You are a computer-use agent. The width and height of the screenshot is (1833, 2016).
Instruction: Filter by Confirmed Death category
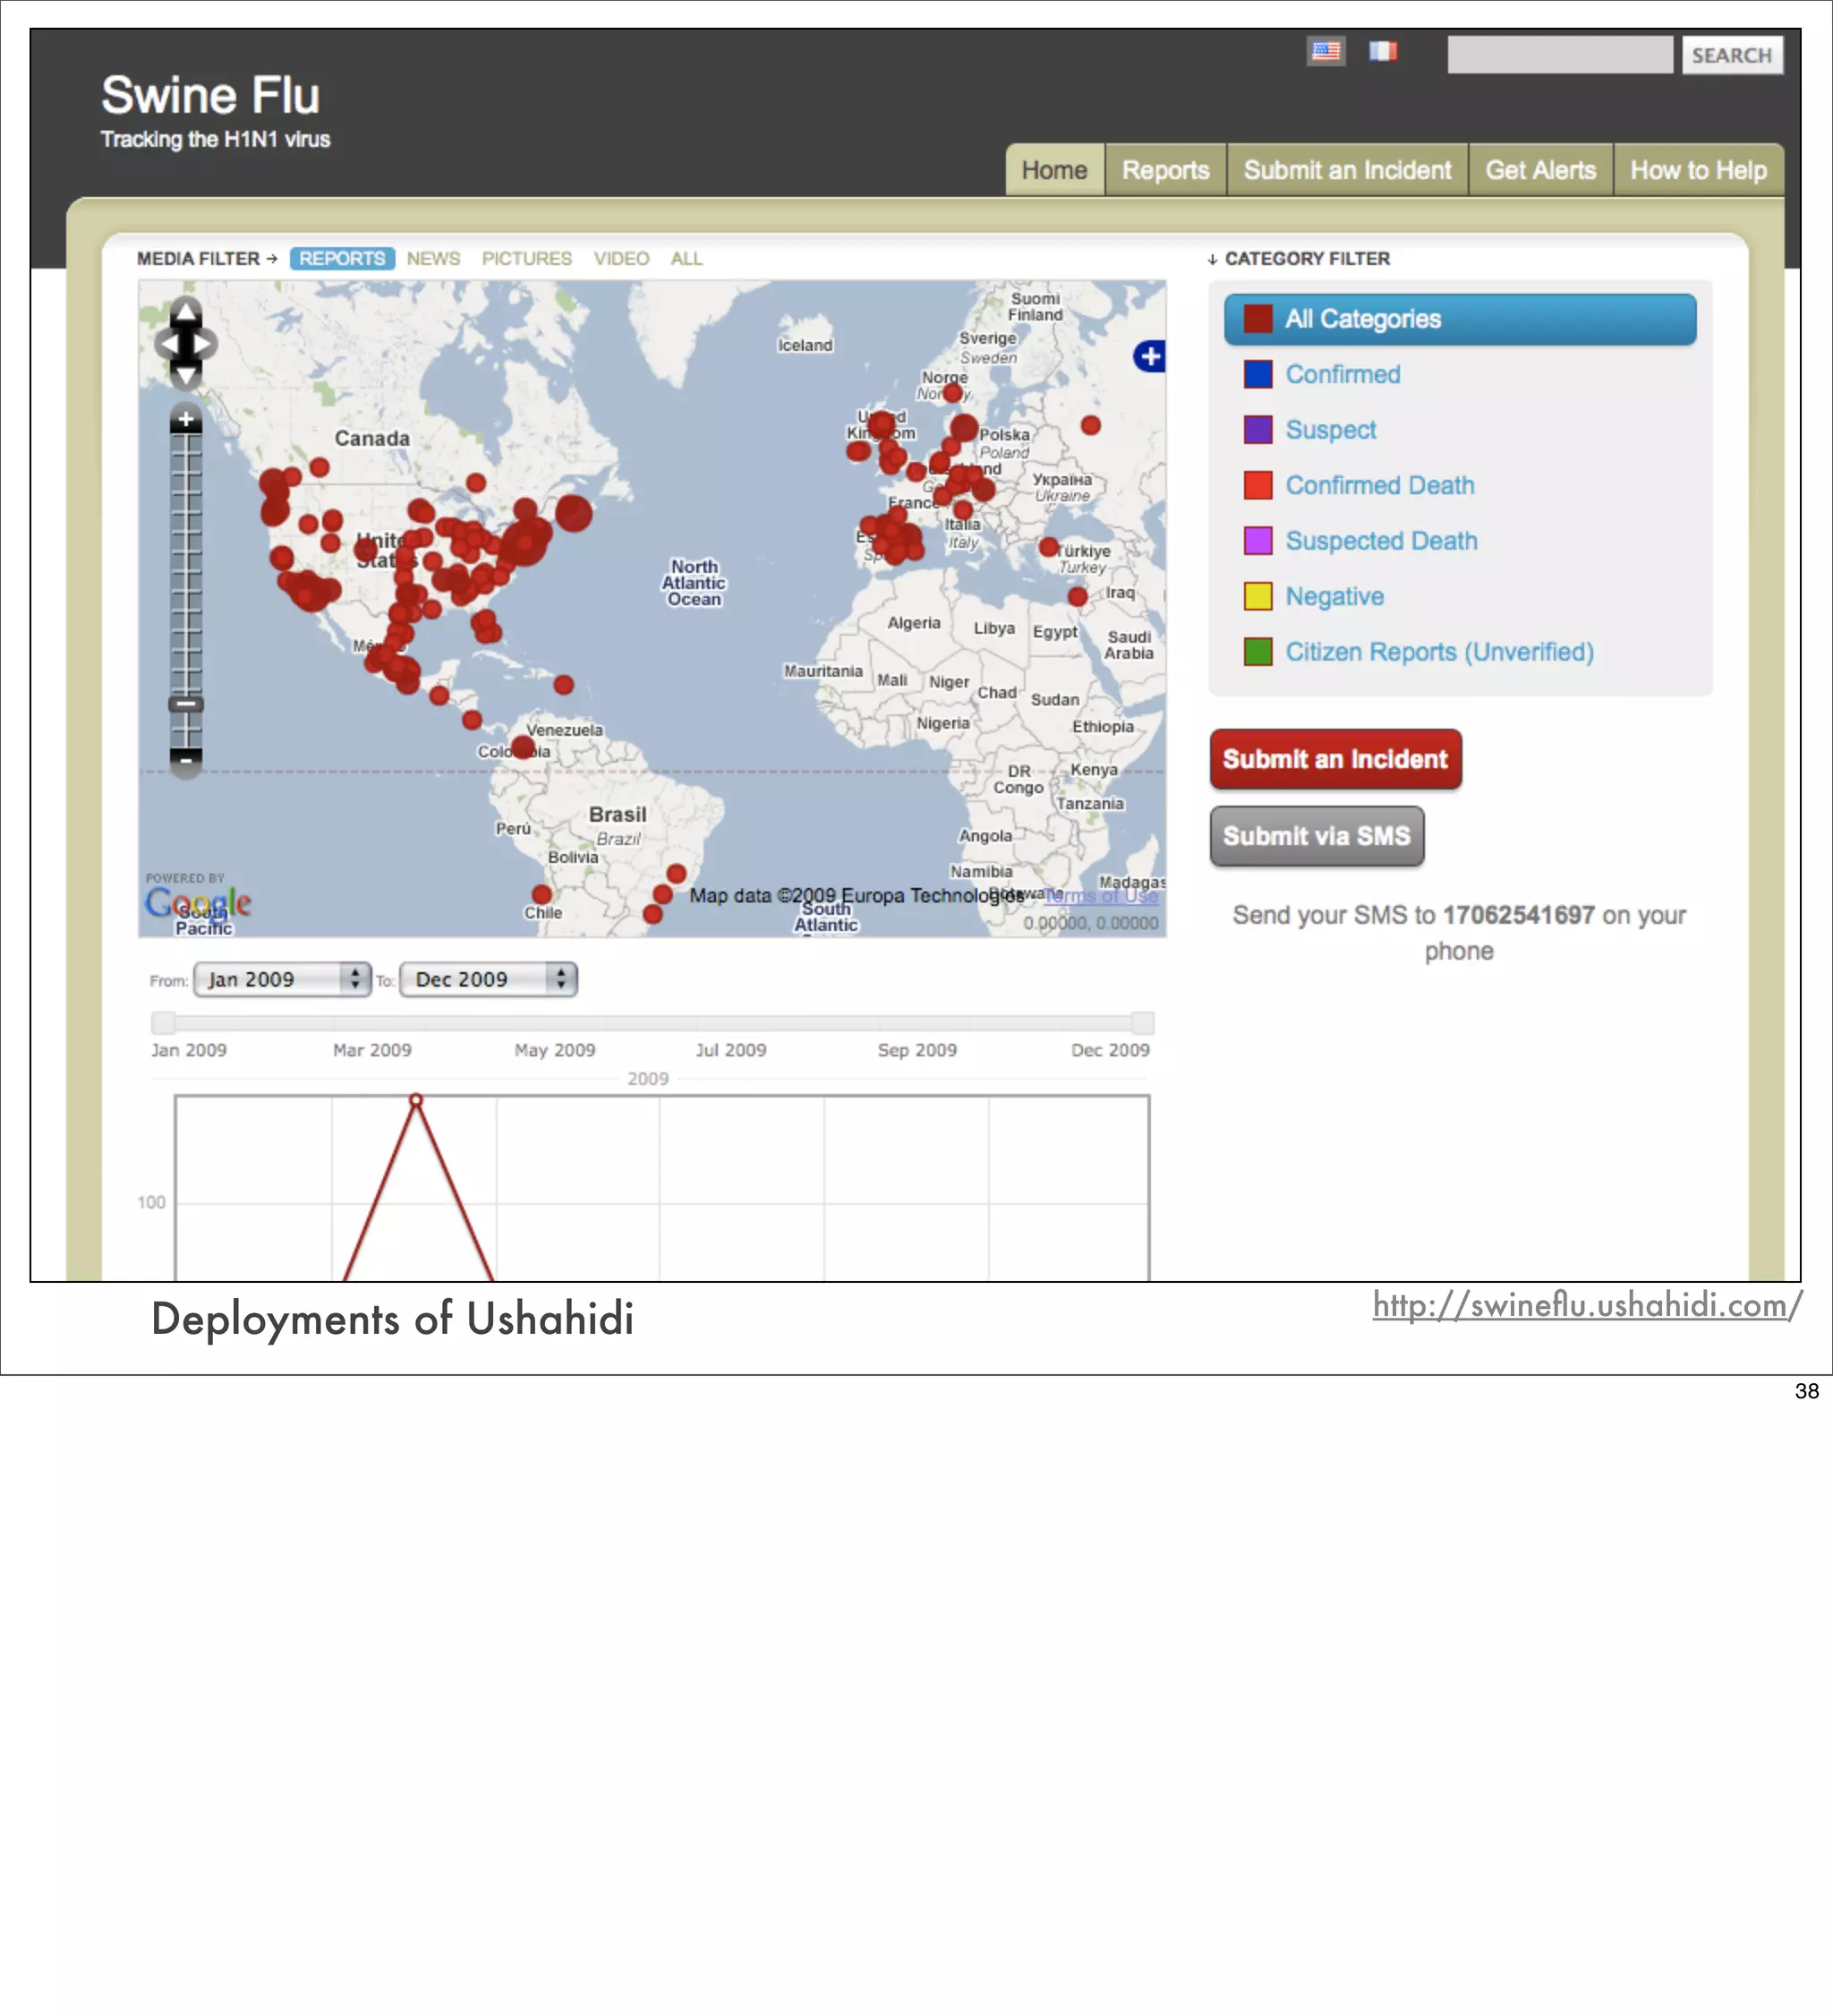pos(1379,485)
